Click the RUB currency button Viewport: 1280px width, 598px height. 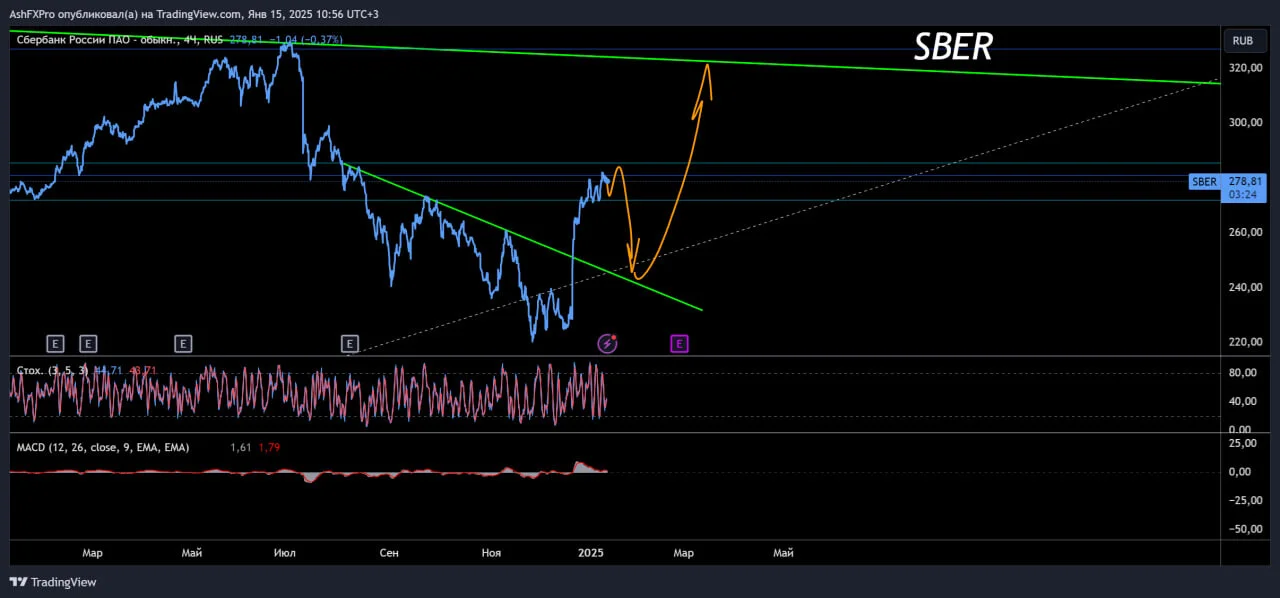[1243, 41]
